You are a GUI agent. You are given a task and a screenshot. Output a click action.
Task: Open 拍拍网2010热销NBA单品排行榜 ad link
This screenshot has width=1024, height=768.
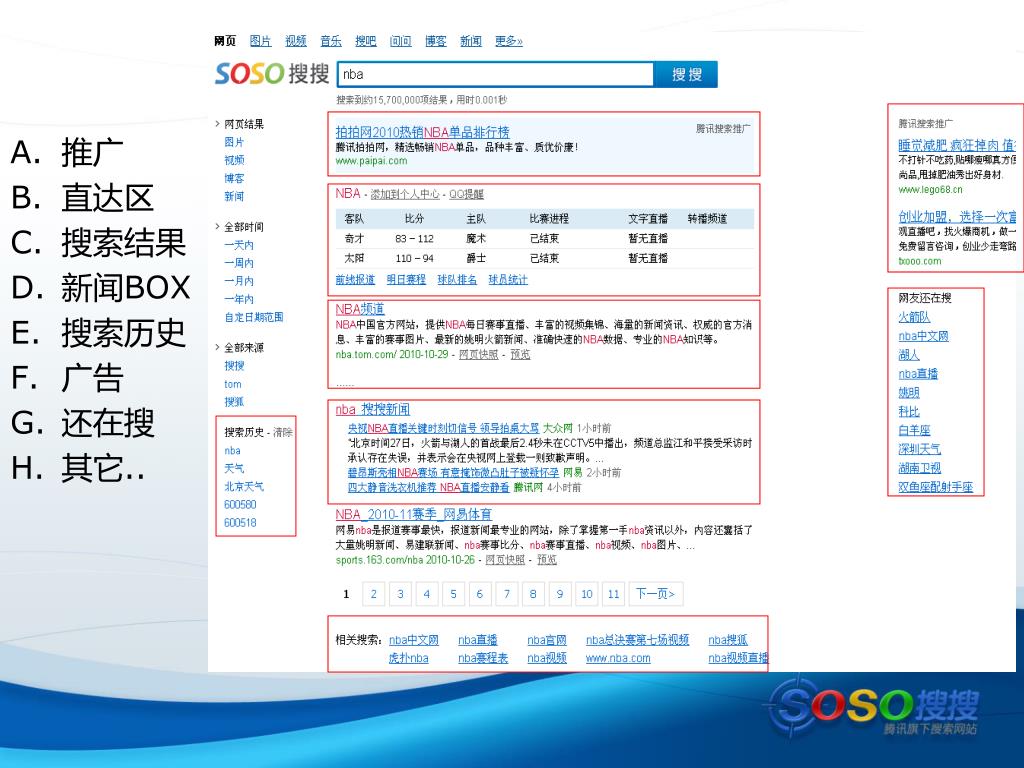point(423,132)
